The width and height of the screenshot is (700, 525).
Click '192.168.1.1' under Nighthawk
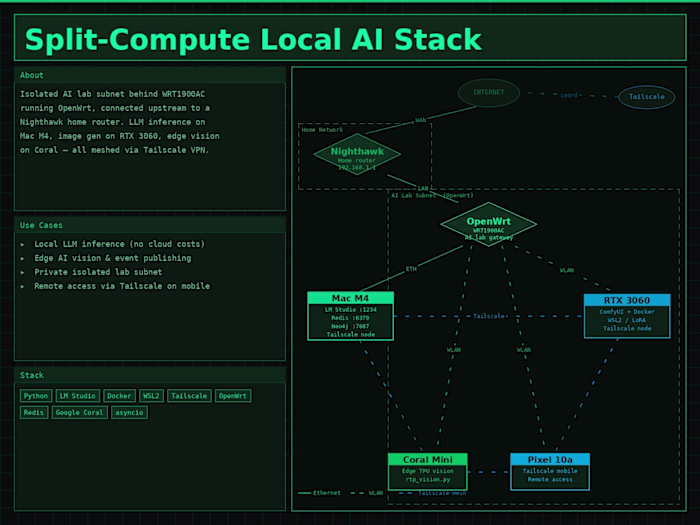357,168
